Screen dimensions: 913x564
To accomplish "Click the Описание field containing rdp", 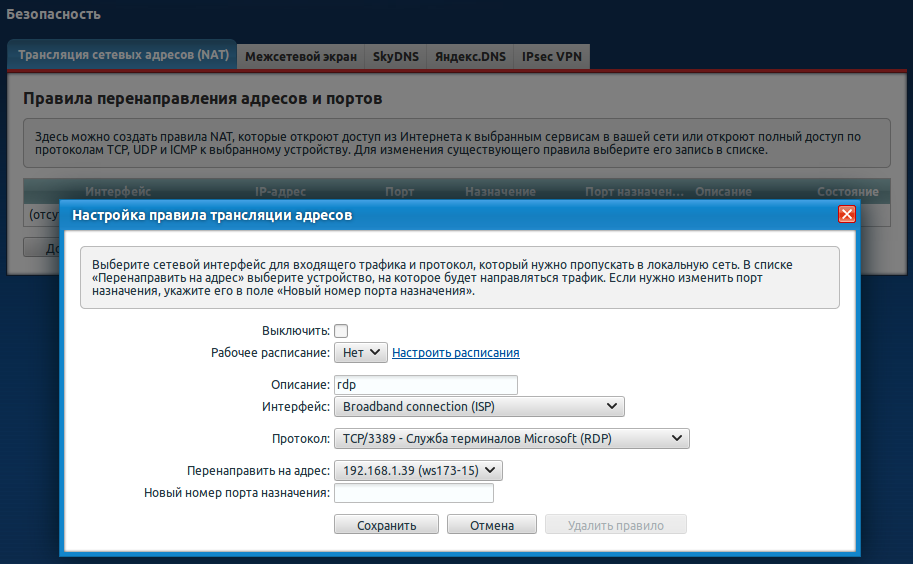I will pyautogui.click(x=425, y=385).
